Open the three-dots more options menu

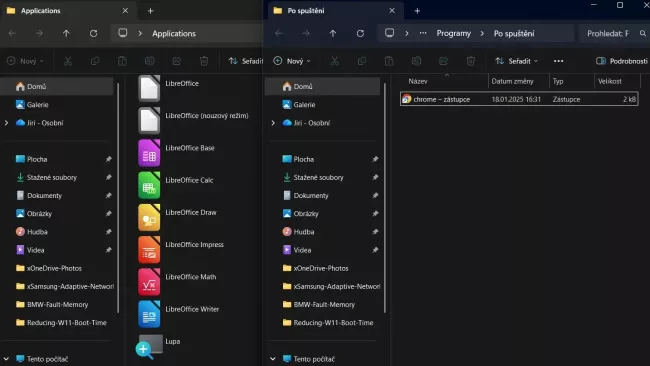tap(558, 61)
